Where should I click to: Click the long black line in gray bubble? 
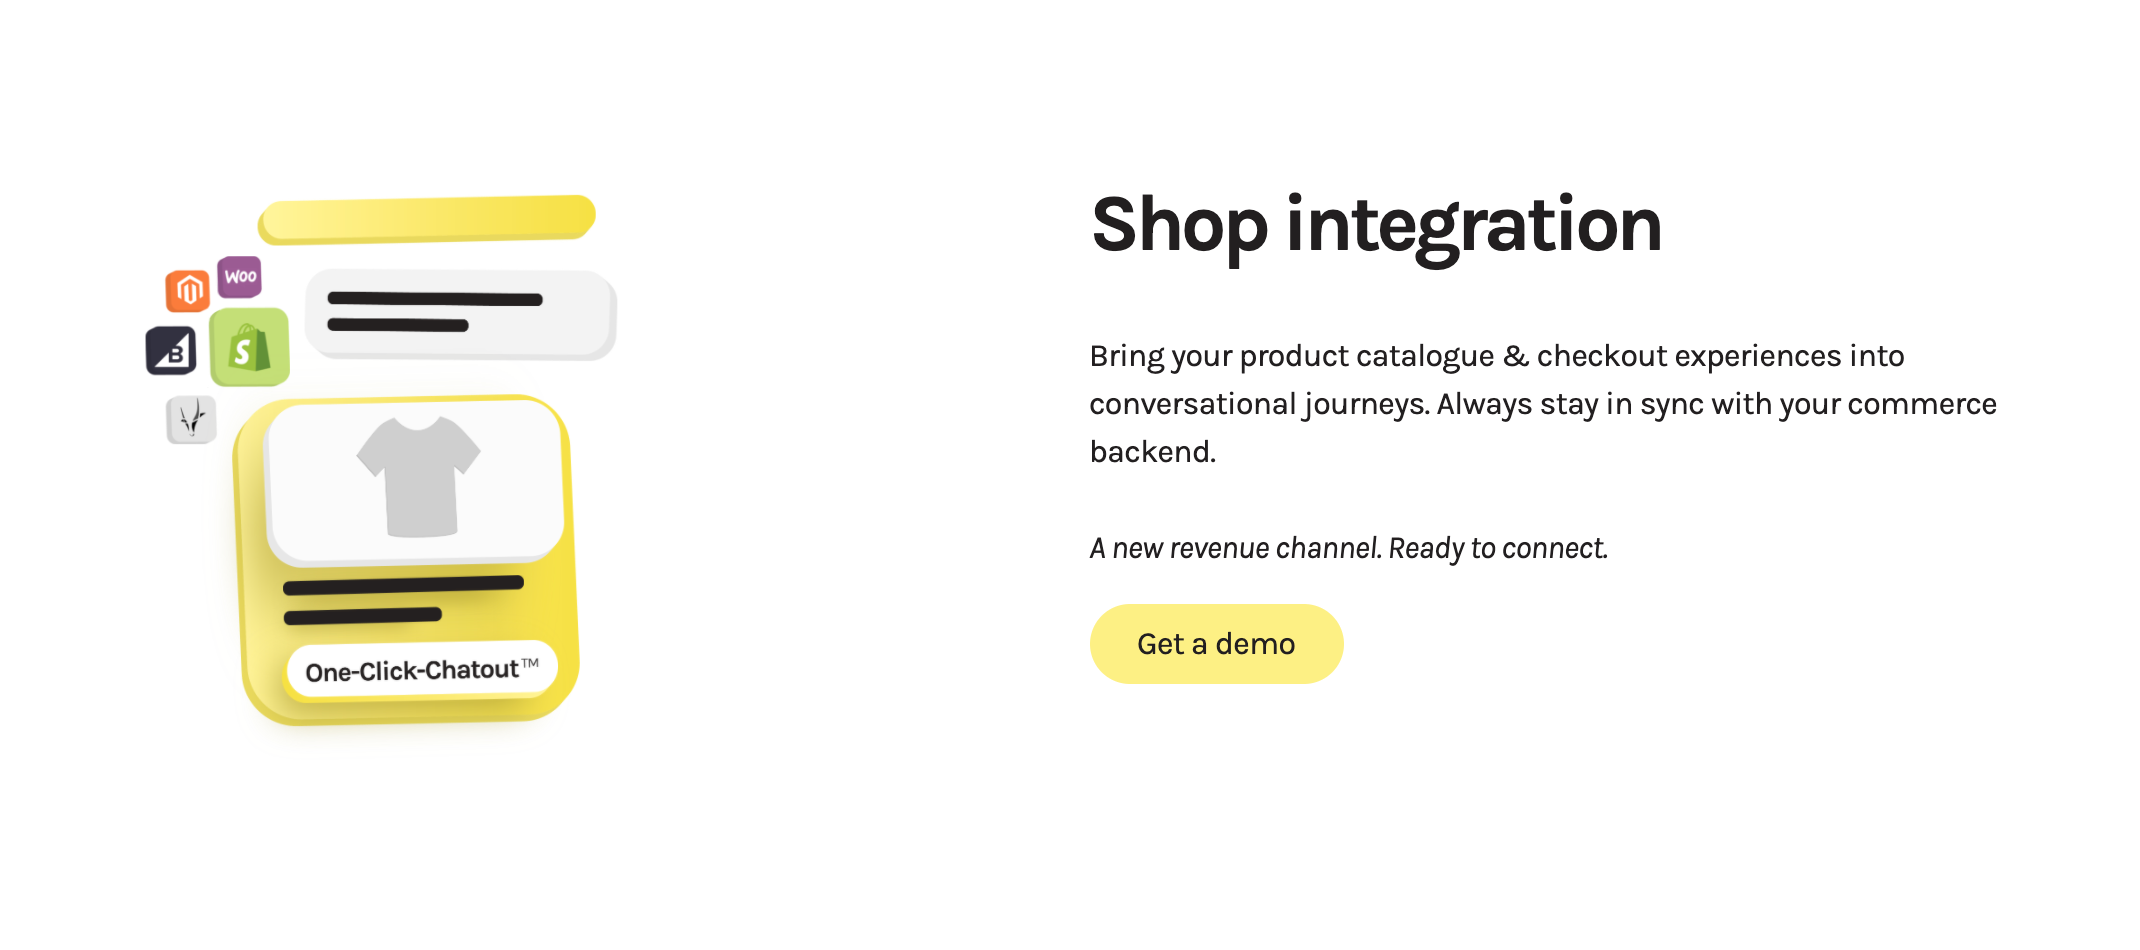pos(435,299)
